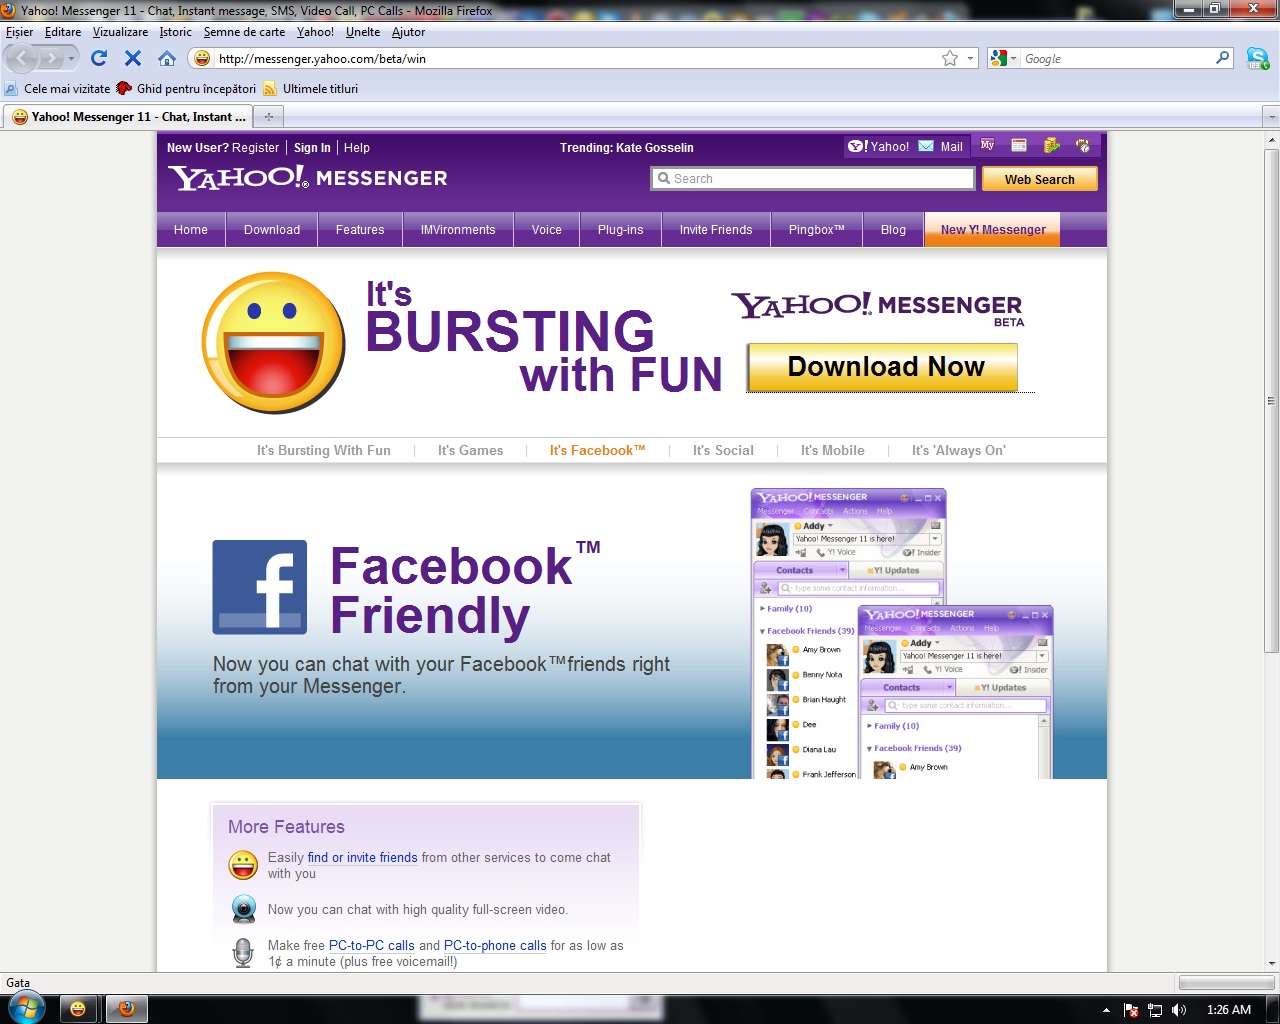Click the Download Now button
The height and width of the screenshot is (1024, 1280).
[x=883, y=367]
